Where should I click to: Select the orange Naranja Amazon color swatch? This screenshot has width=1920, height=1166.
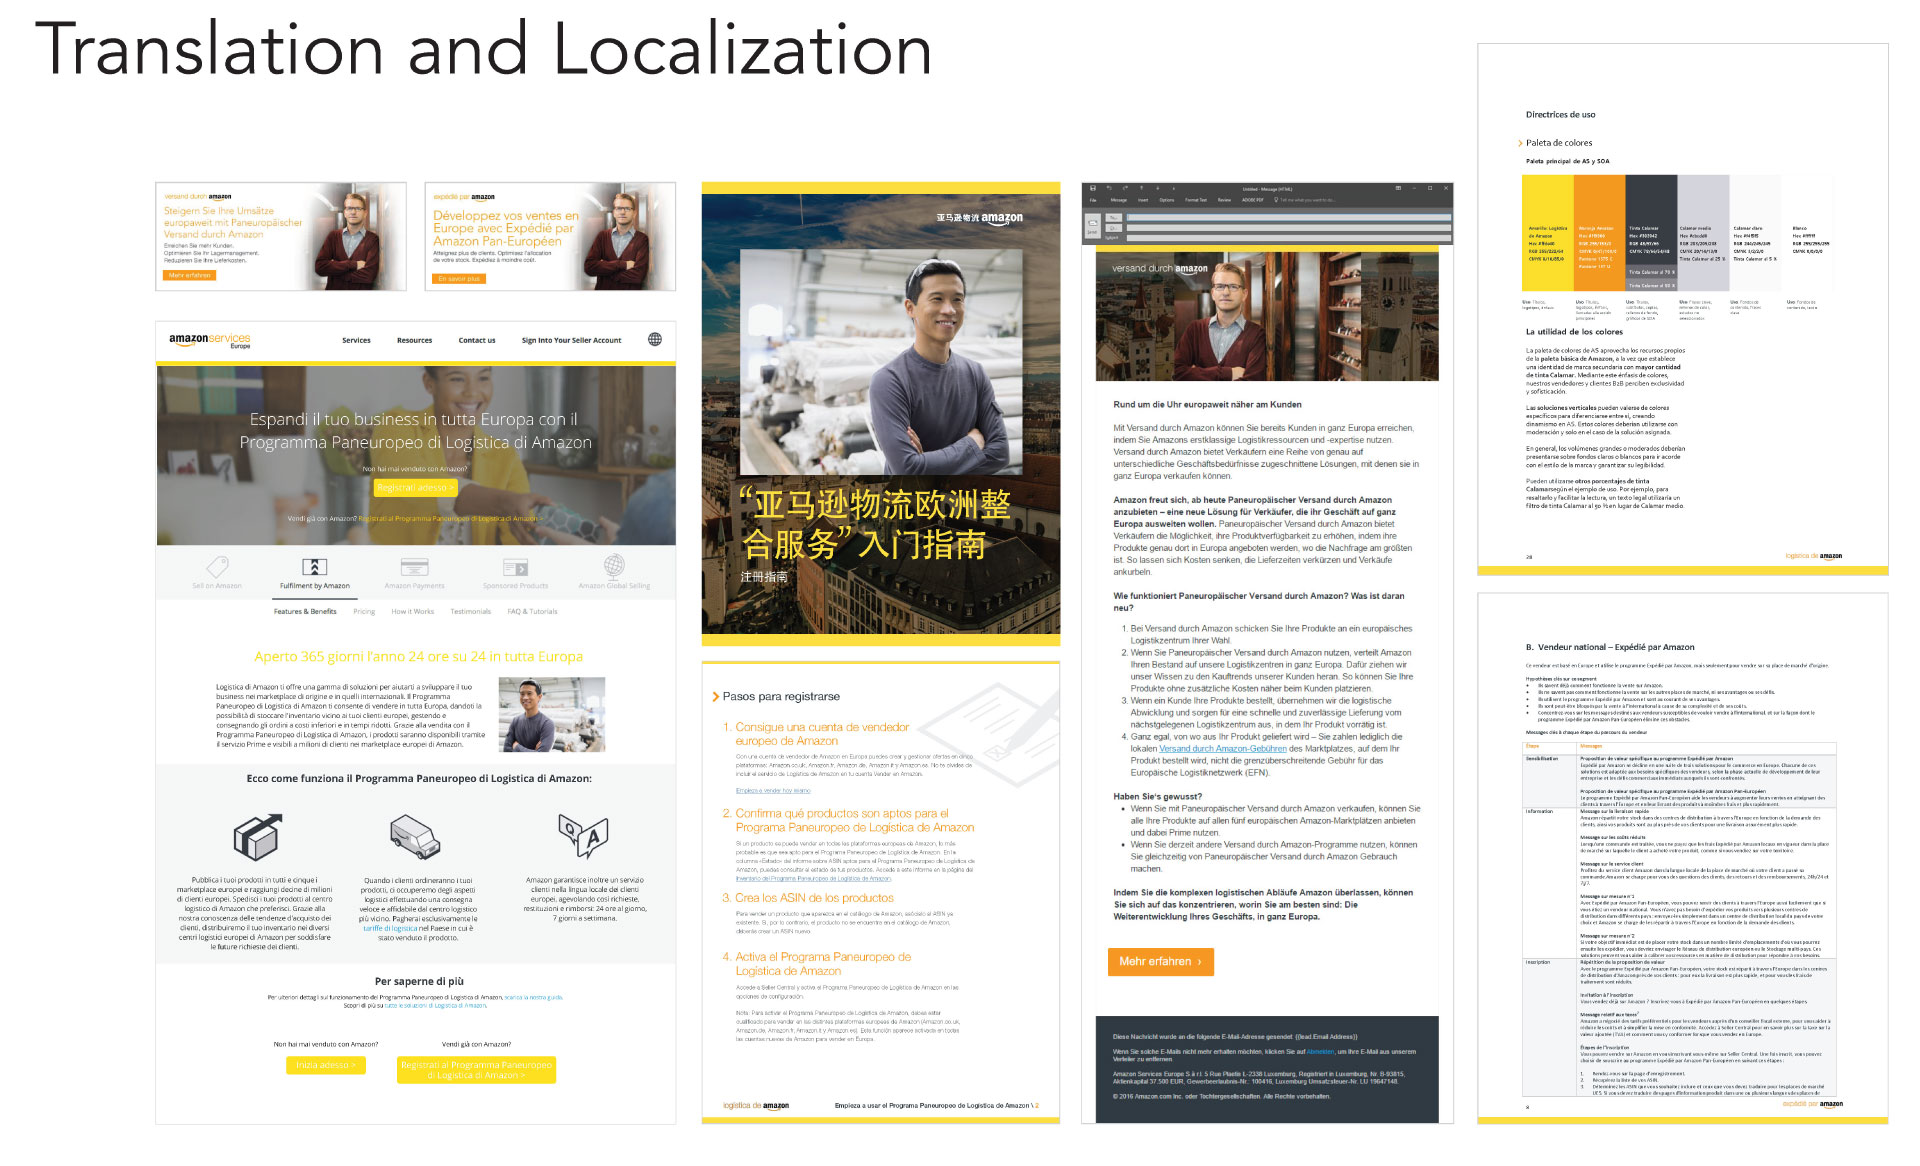coord(1599,235)
